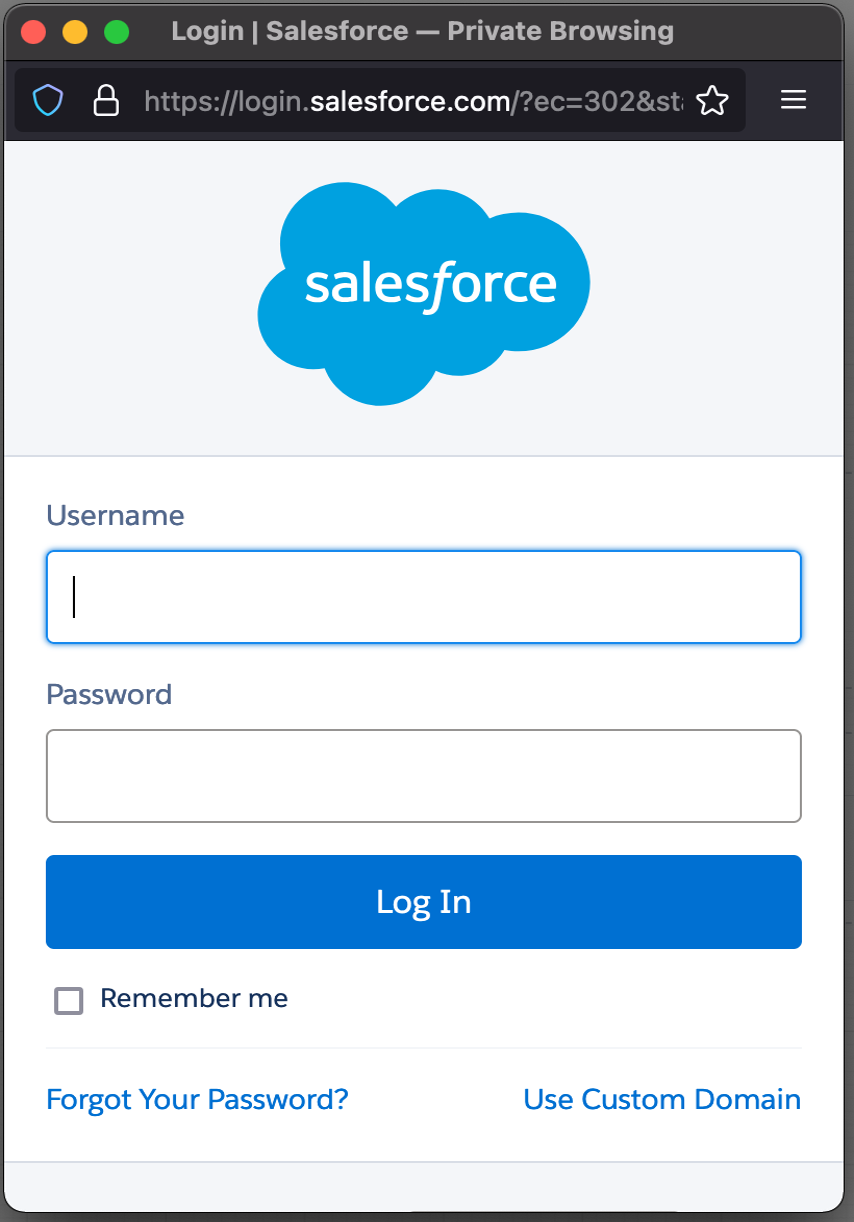Toggle Remember me by clicking its label
The width and height of the screenshot is (854, 1222).
point(193,998)
